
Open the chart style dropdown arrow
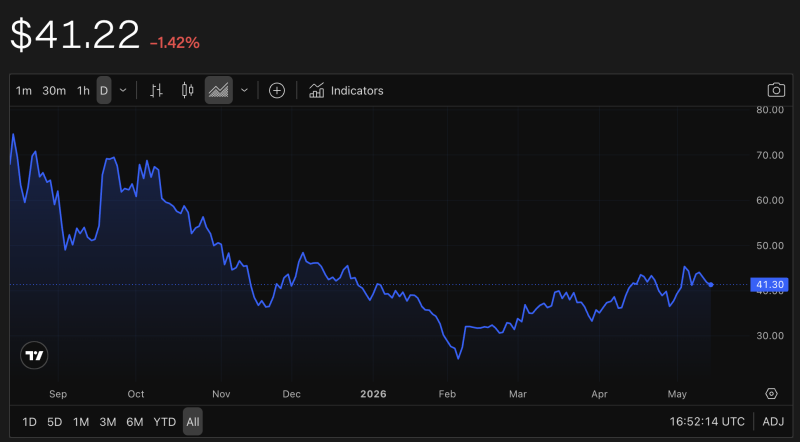[244, 90]
